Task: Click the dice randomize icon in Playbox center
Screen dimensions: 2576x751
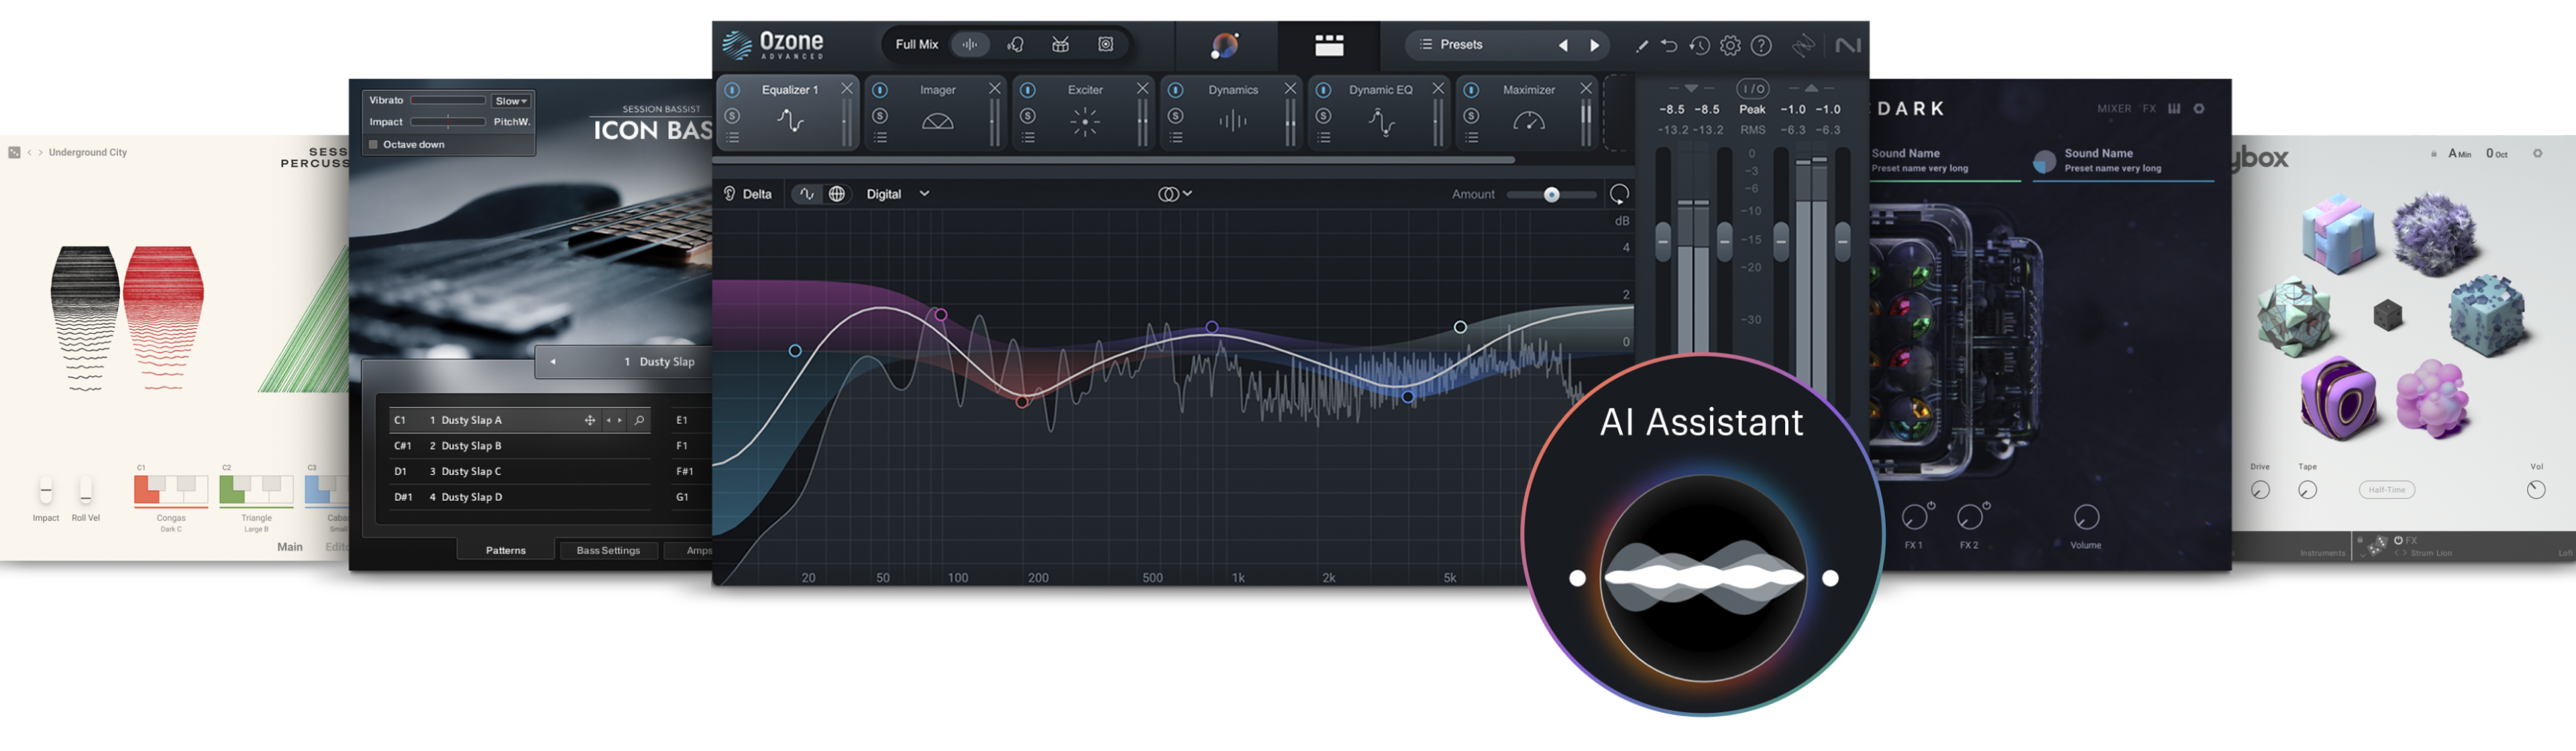Action: (x=2388, y=316)
